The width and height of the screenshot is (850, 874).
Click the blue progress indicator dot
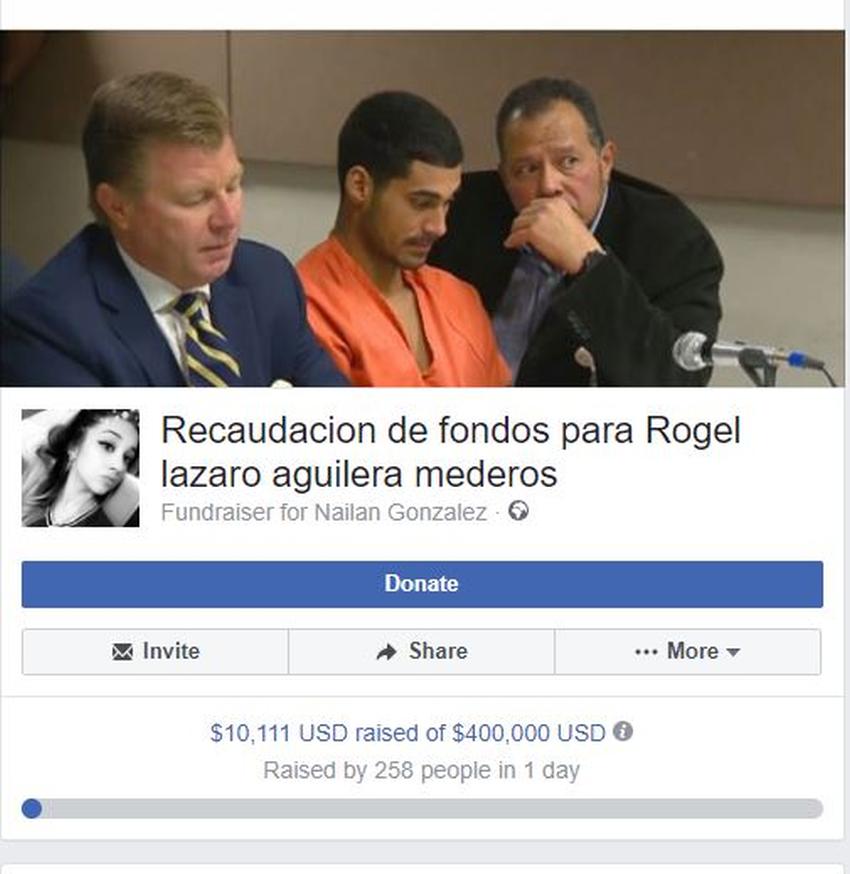(x=32, y=808)
